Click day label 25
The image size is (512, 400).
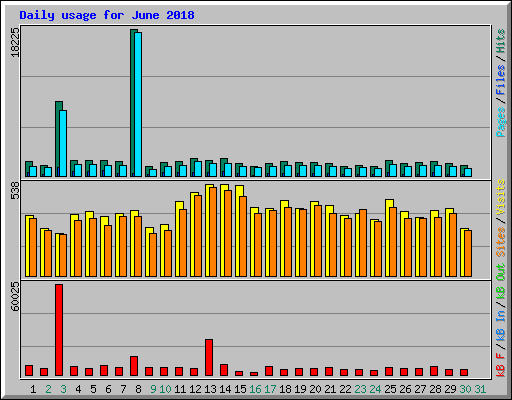click(390, 389)
